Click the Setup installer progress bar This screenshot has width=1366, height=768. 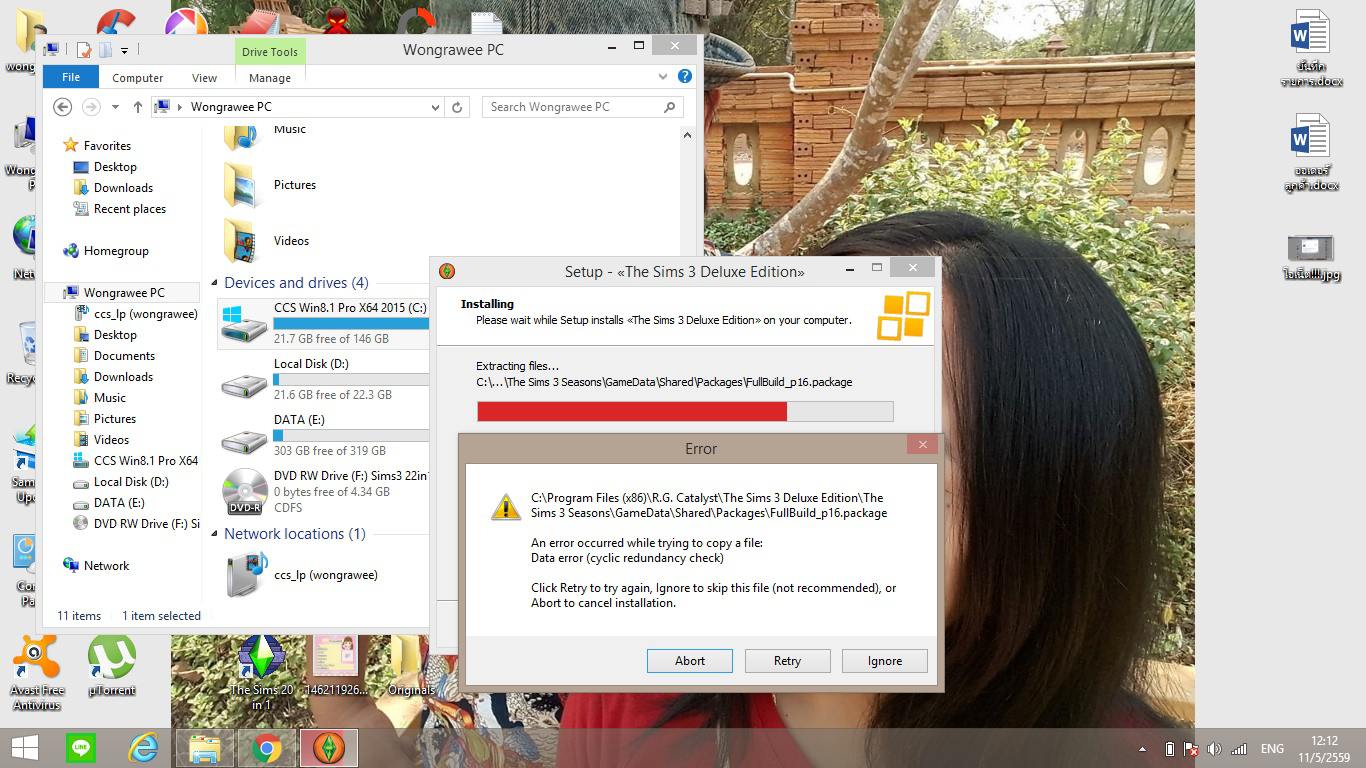[685, 411]
